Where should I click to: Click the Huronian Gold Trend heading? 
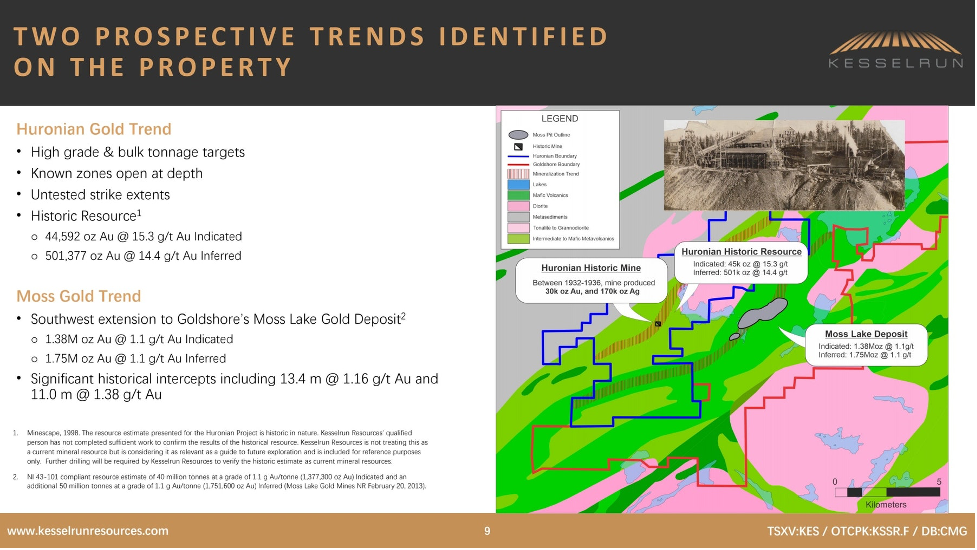(x=93, y=129)
